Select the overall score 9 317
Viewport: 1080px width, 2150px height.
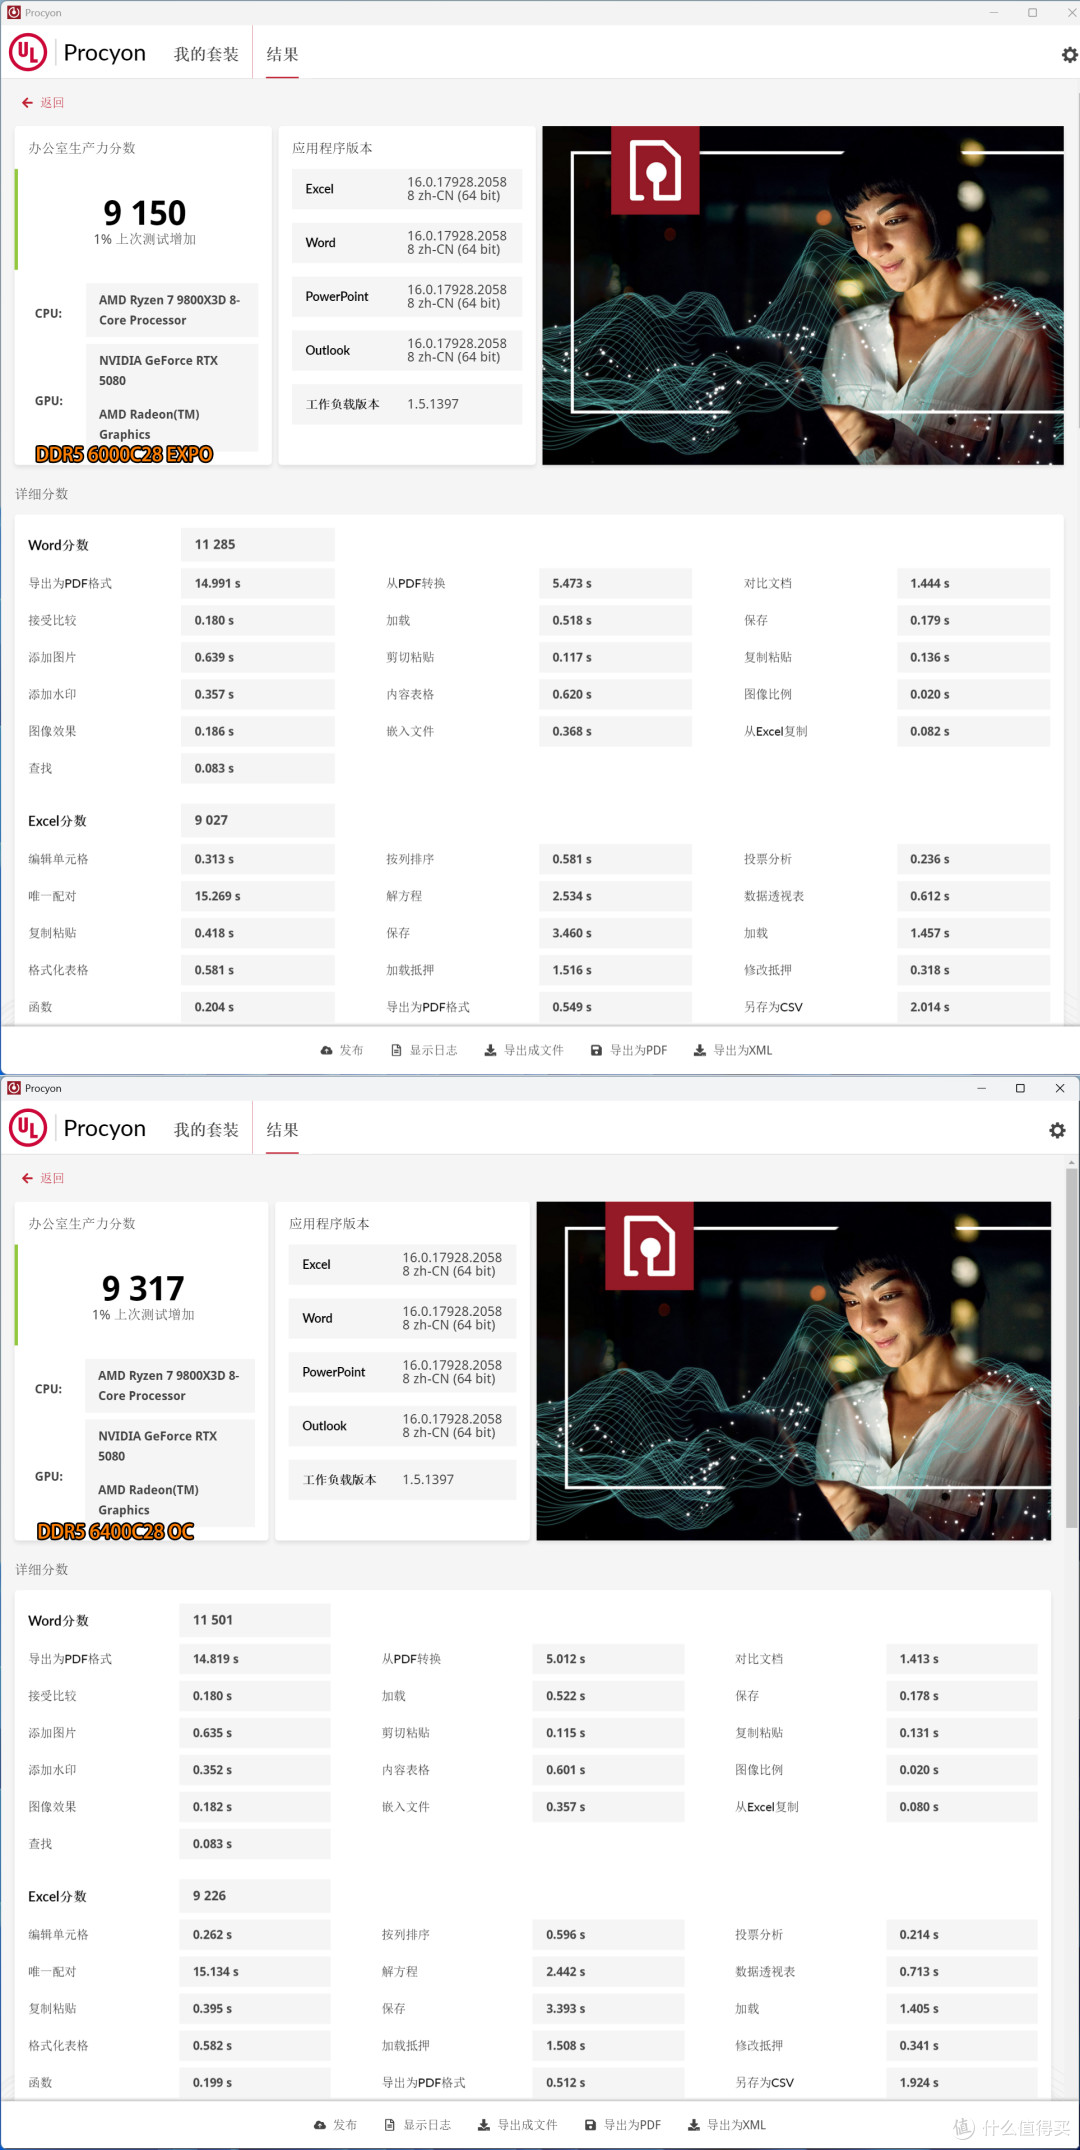click(143, 1288)
